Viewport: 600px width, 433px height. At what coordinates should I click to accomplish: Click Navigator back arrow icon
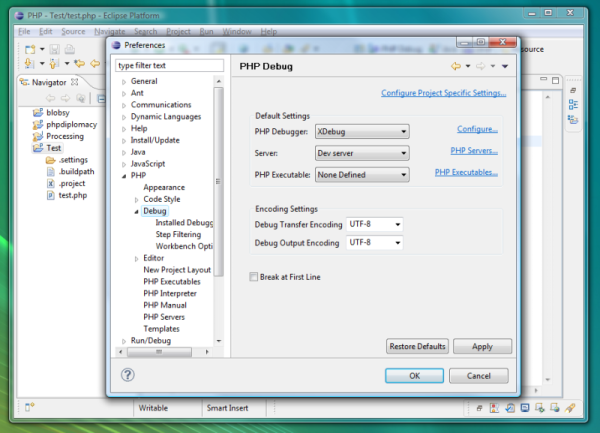point(51,98)
